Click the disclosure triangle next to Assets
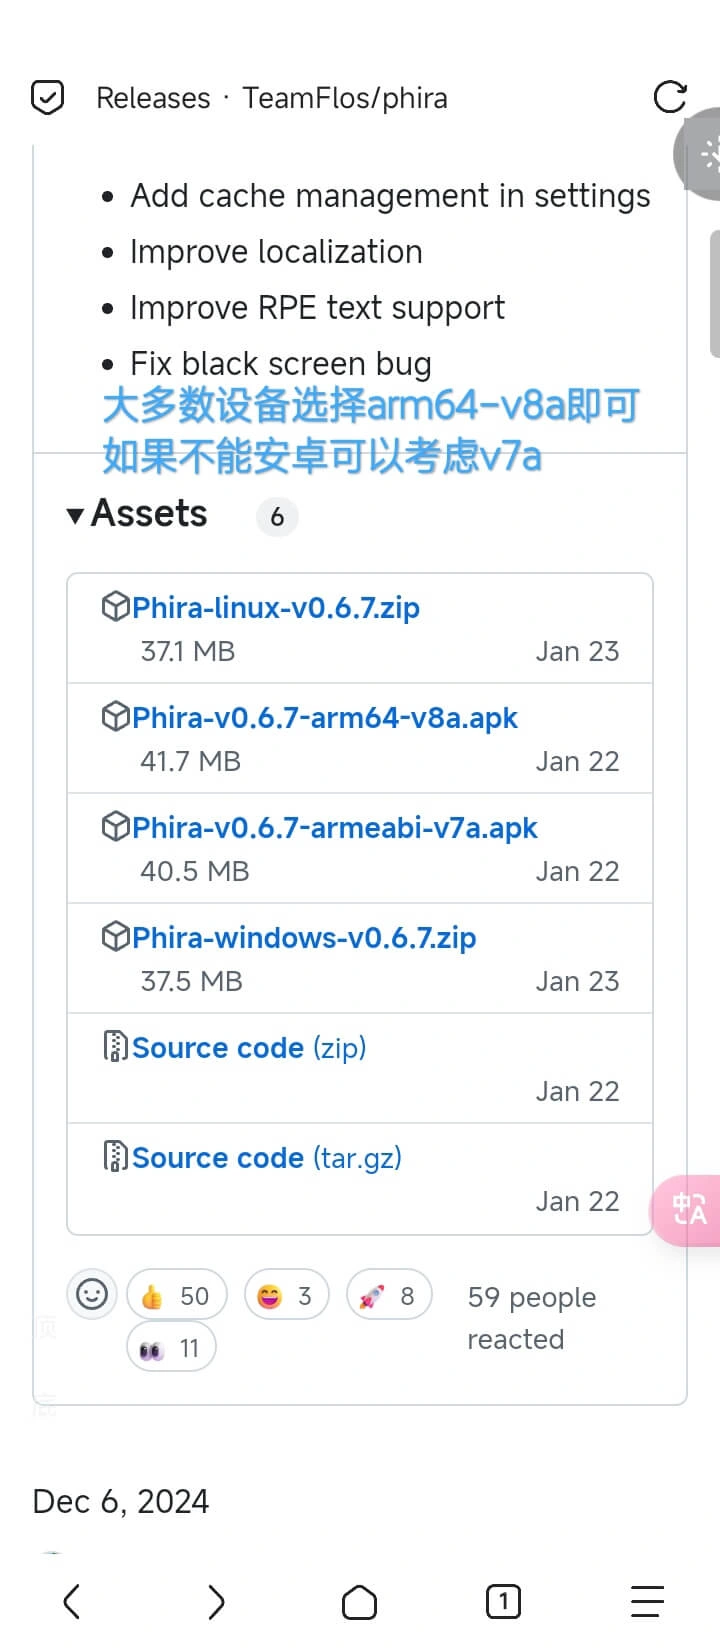 pos(75,515)
